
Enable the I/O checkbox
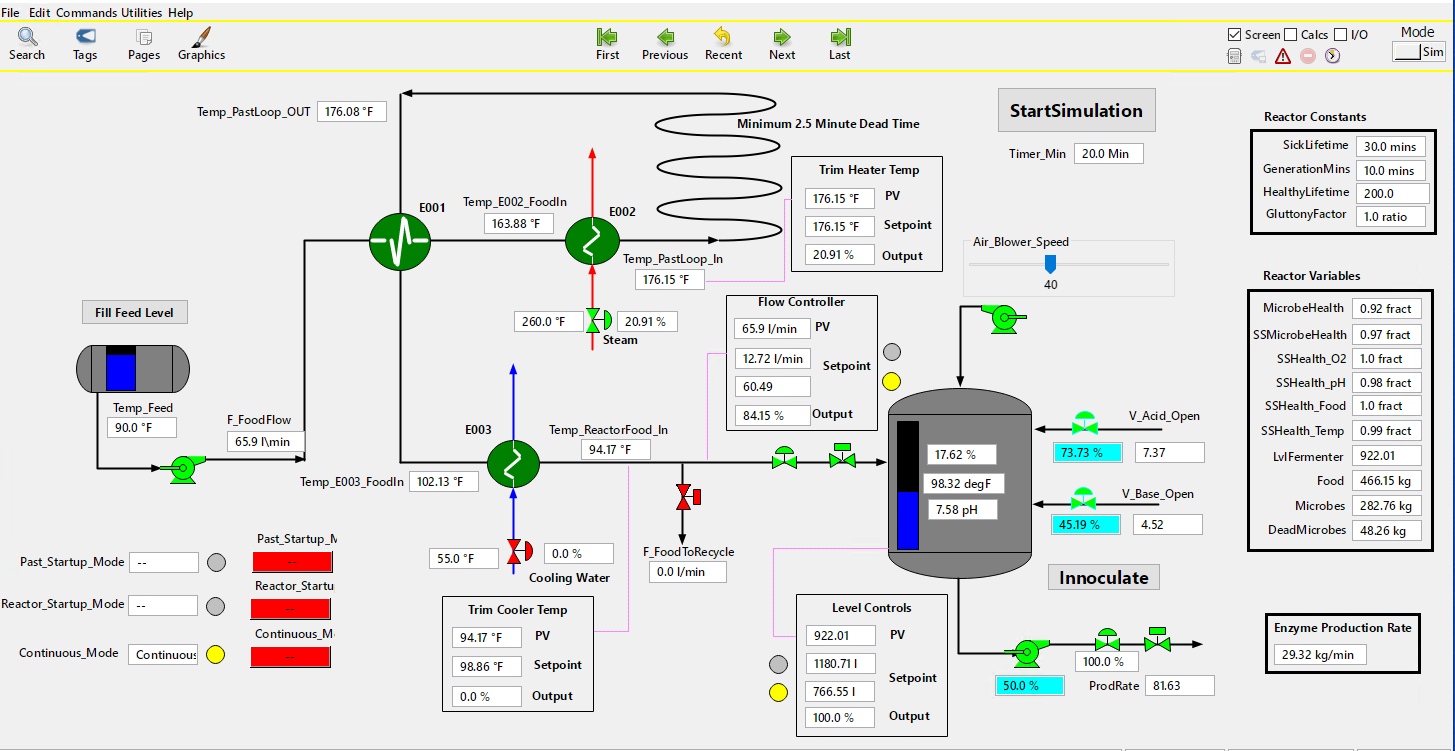[1341, 34]
